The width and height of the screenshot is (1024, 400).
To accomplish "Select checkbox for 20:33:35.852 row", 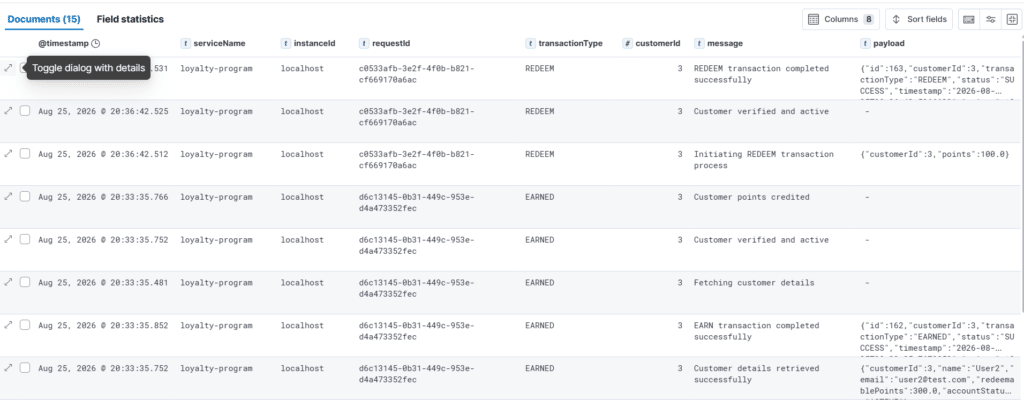I will point(25,325).
